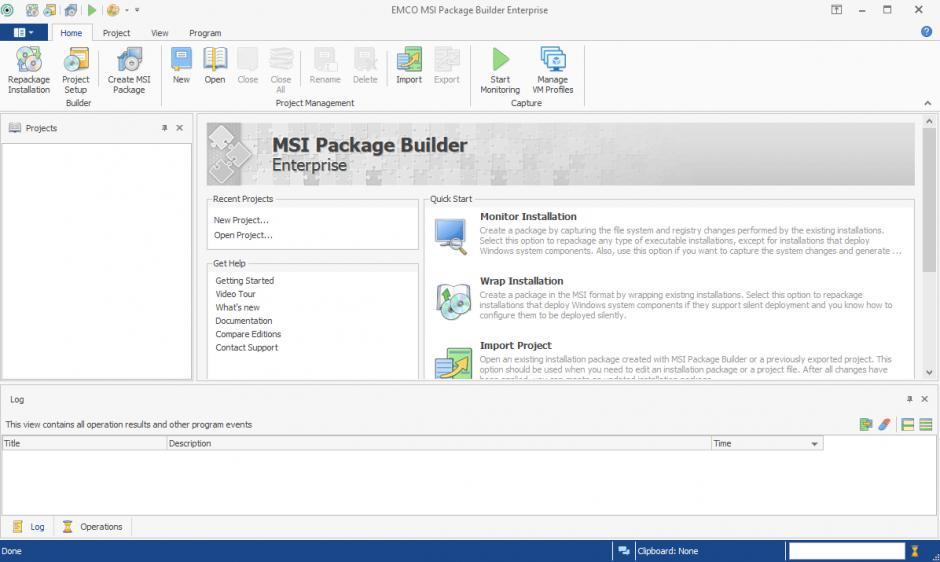Click the Create MSI Package button
Viewport: 940px width, 562px height.
(x=129, y=70)
